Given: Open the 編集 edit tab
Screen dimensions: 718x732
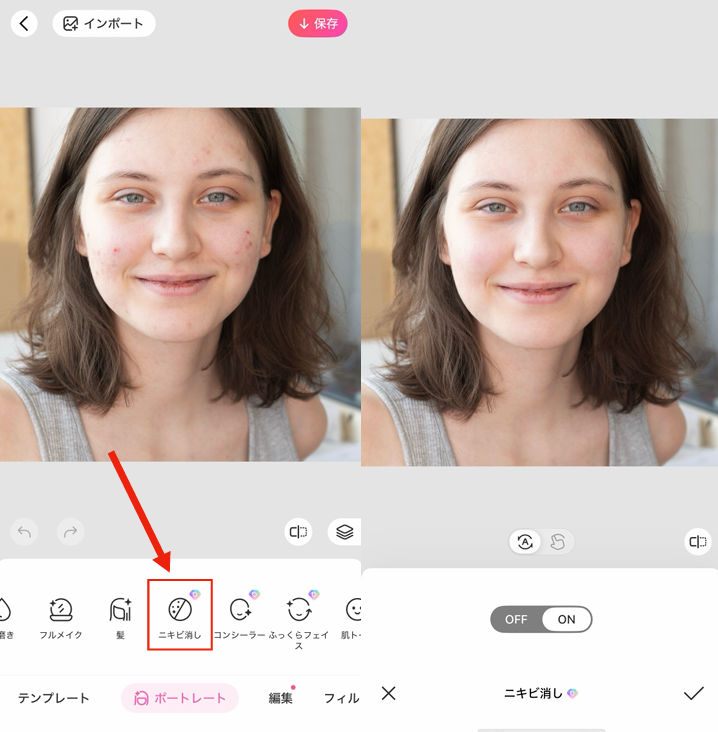Looking at the screenshot, I should tap(281, 698).
